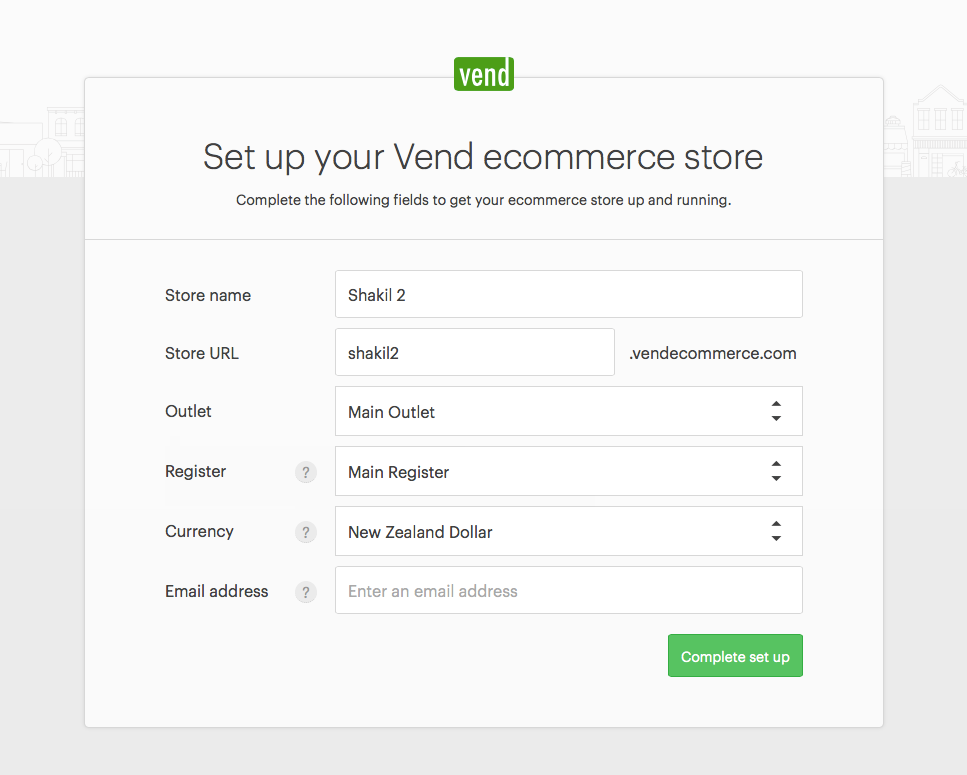Click the Complete set up button

(735, 655)
